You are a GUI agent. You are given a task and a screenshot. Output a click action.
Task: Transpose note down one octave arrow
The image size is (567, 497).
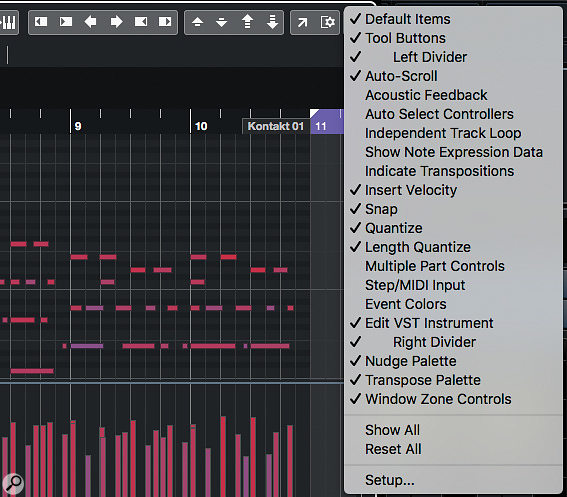[x=272, y=22]
